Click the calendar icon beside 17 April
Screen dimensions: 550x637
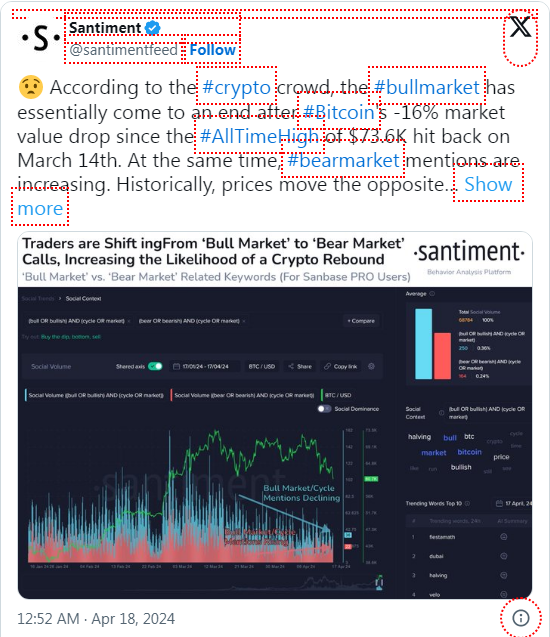point(500,503)
